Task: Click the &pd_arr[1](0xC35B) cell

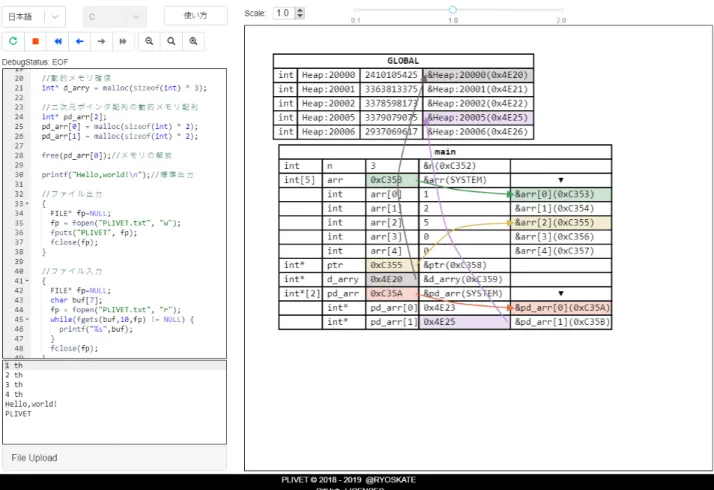Action: point(561,322)
